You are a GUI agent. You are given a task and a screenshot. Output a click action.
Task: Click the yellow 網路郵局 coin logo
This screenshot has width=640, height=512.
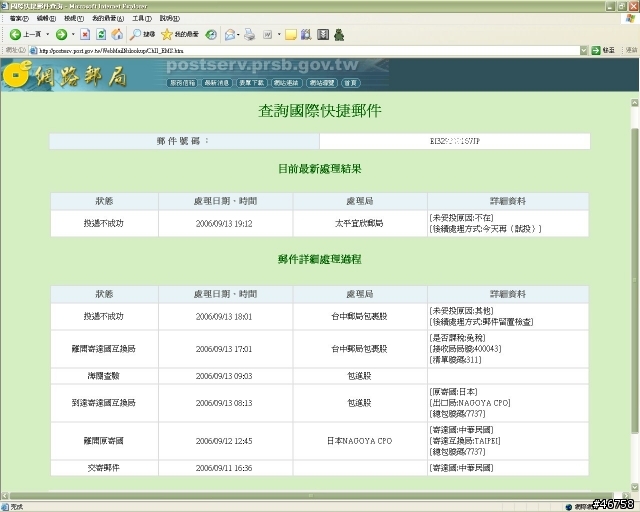[x=16, y=74]
